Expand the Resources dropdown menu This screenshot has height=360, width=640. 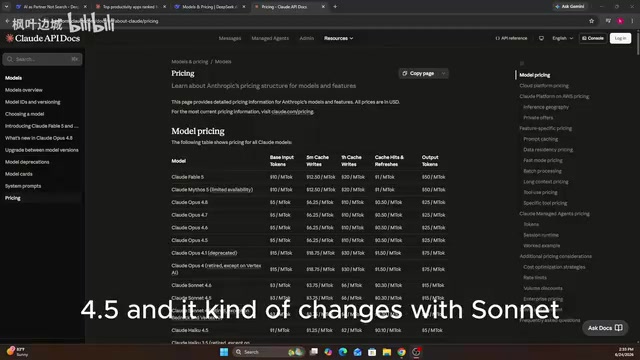338,38
